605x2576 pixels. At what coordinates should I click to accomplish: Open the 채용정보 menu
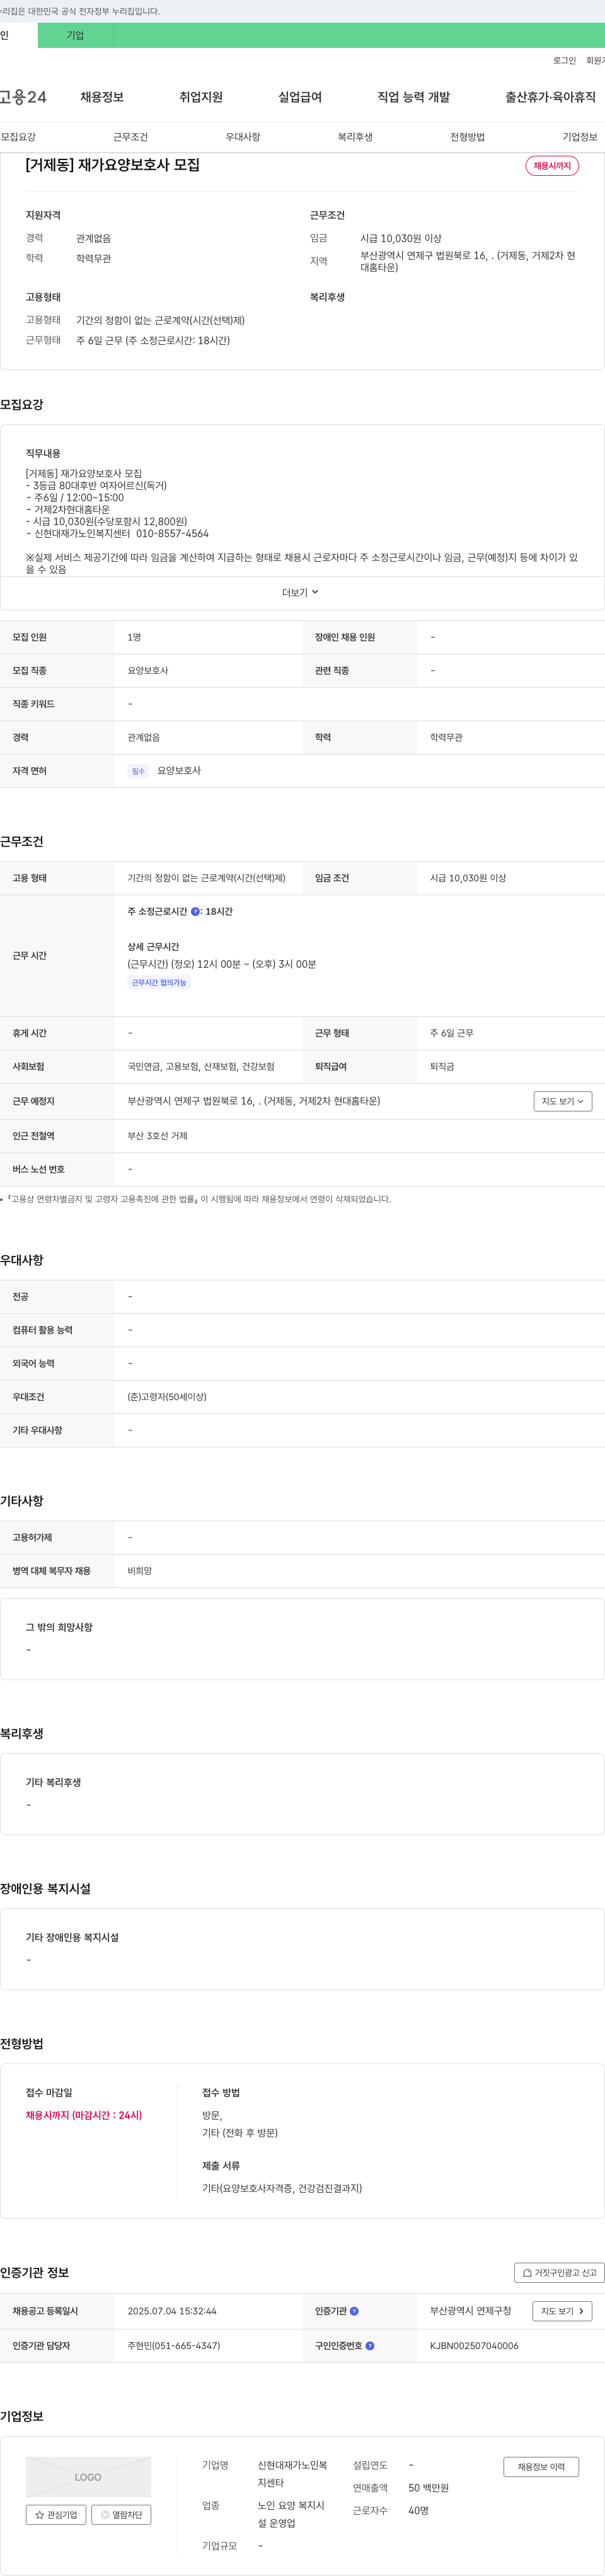tap(102, 97)
